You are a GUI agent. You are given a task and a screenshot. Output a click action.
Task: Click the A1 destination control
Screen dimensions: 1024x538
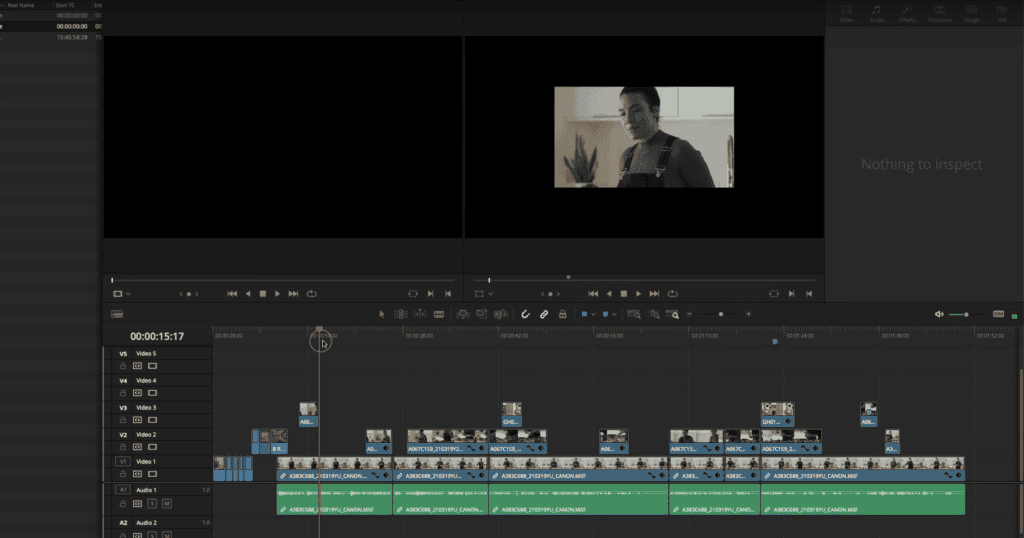point(122,489)
